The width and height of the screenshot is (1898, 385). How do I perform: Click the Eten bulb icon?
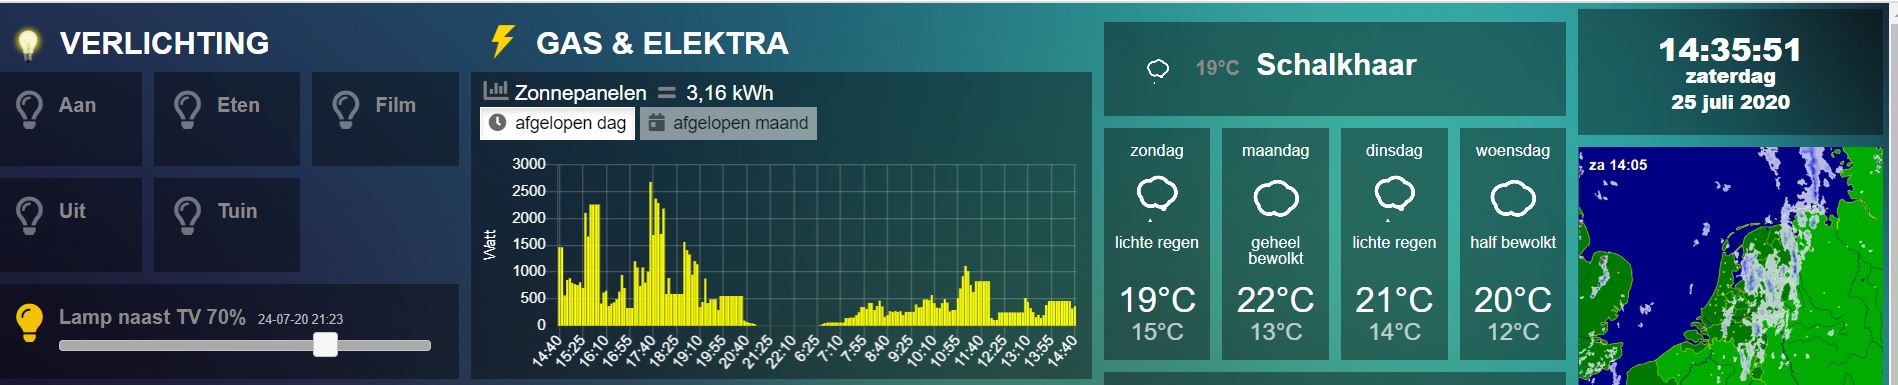(x=188, y=109)
